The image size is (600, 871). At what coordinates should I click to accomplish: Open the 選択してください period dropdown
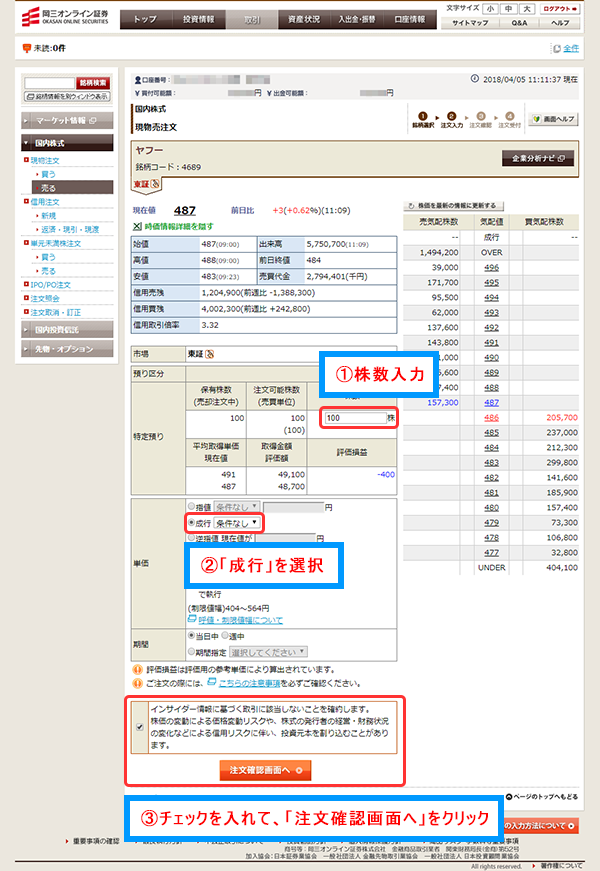[268, 652]
